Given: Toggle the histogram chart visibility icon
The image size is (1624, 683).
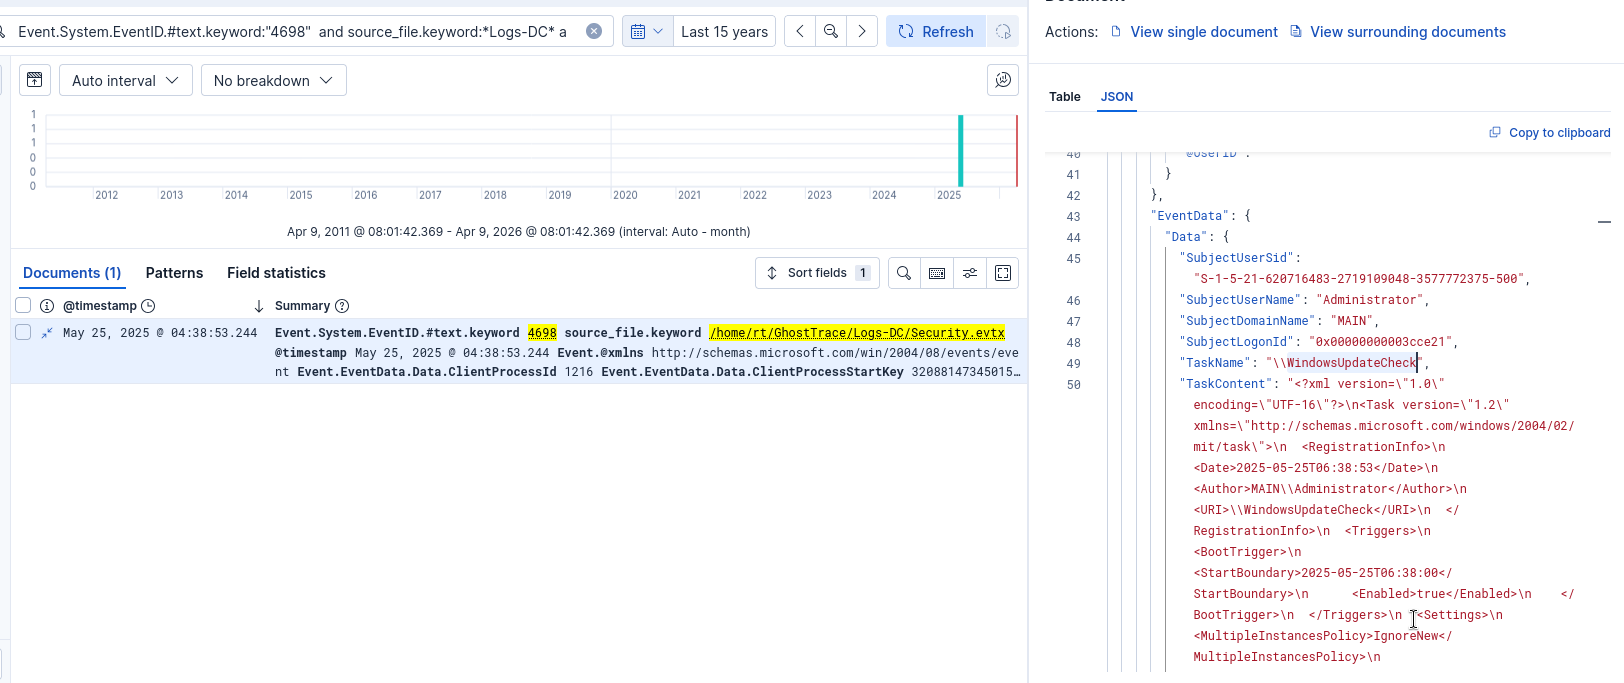Looking at the screenshot, I should [34, 80].
